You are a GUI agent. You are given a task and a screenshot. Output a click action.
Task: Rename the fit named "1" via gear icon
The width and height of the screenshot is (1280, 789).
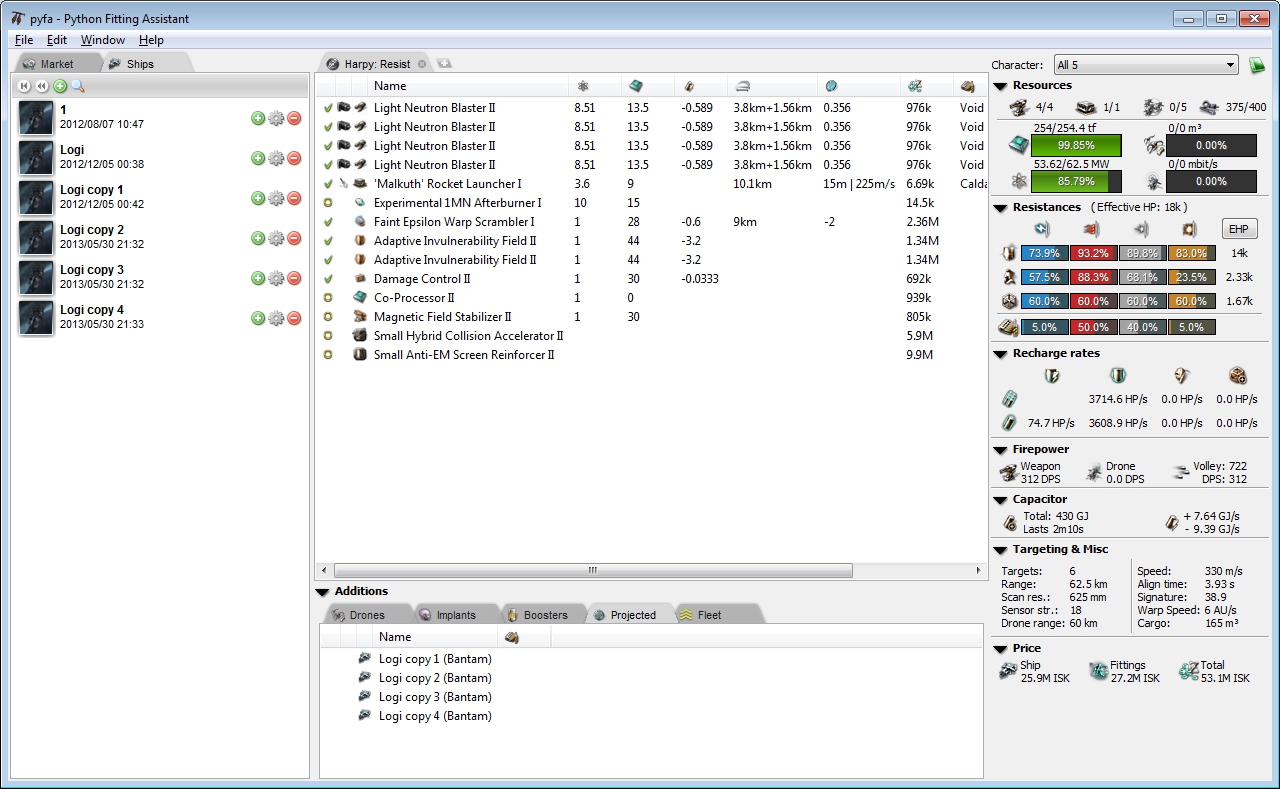tap(276, 118)
